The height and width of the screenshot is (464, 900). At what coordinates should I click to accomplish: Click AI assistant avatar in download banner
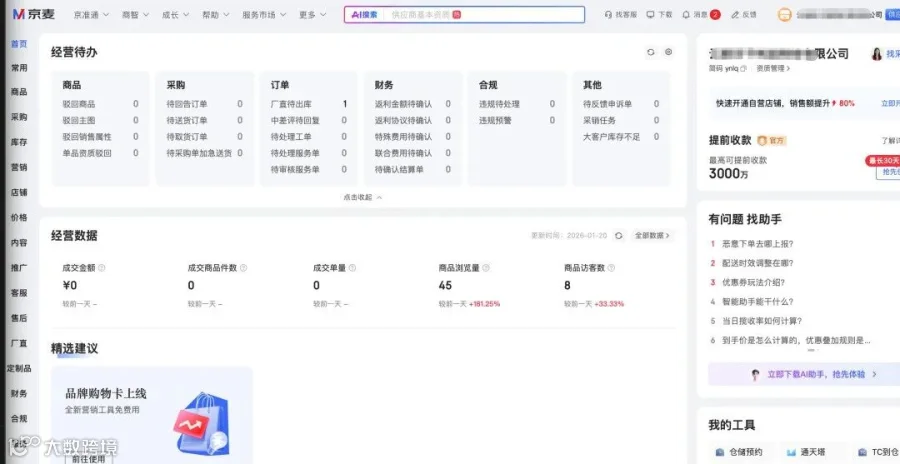[x=755, y=374]
